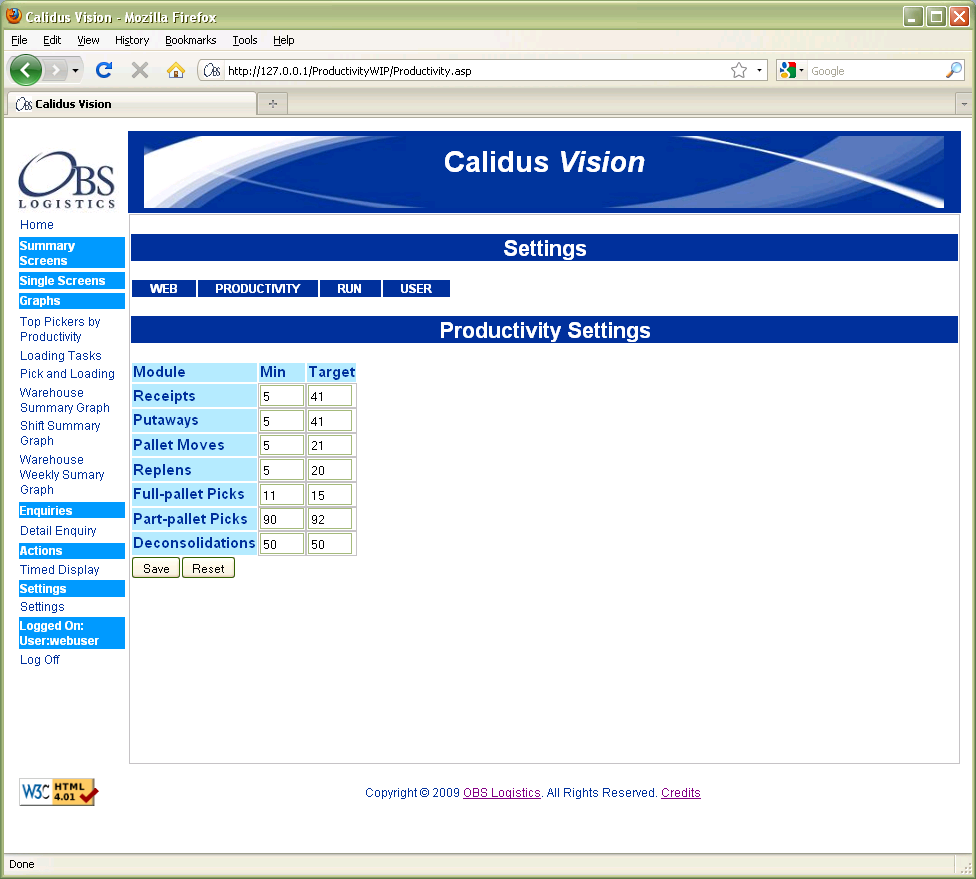
Task: Open Warehouse Summary Graph link
Action: (65, 400)
